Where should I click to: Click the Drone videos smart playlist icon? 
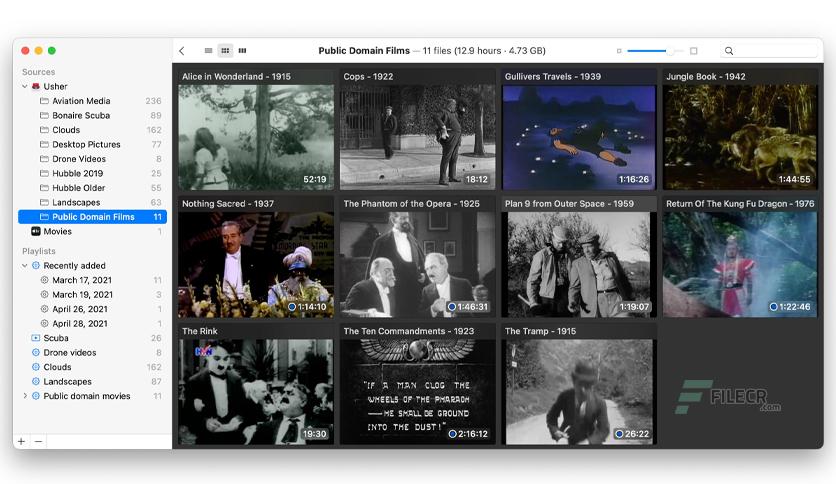pos(36,352)
